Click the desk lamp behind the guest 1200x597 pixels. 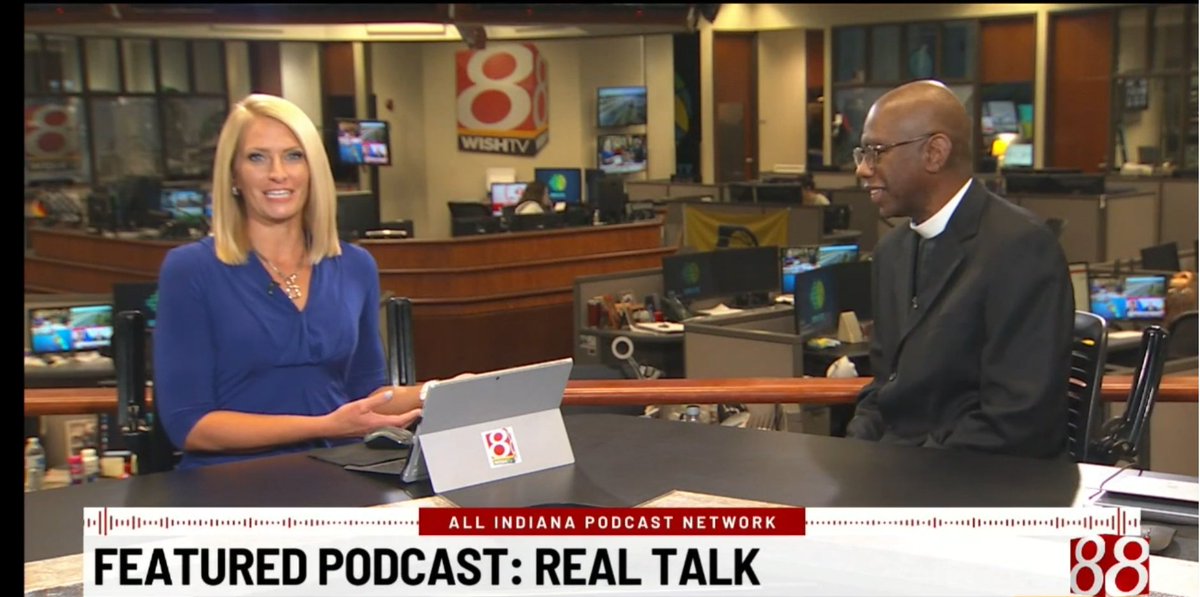pos(999,148)
